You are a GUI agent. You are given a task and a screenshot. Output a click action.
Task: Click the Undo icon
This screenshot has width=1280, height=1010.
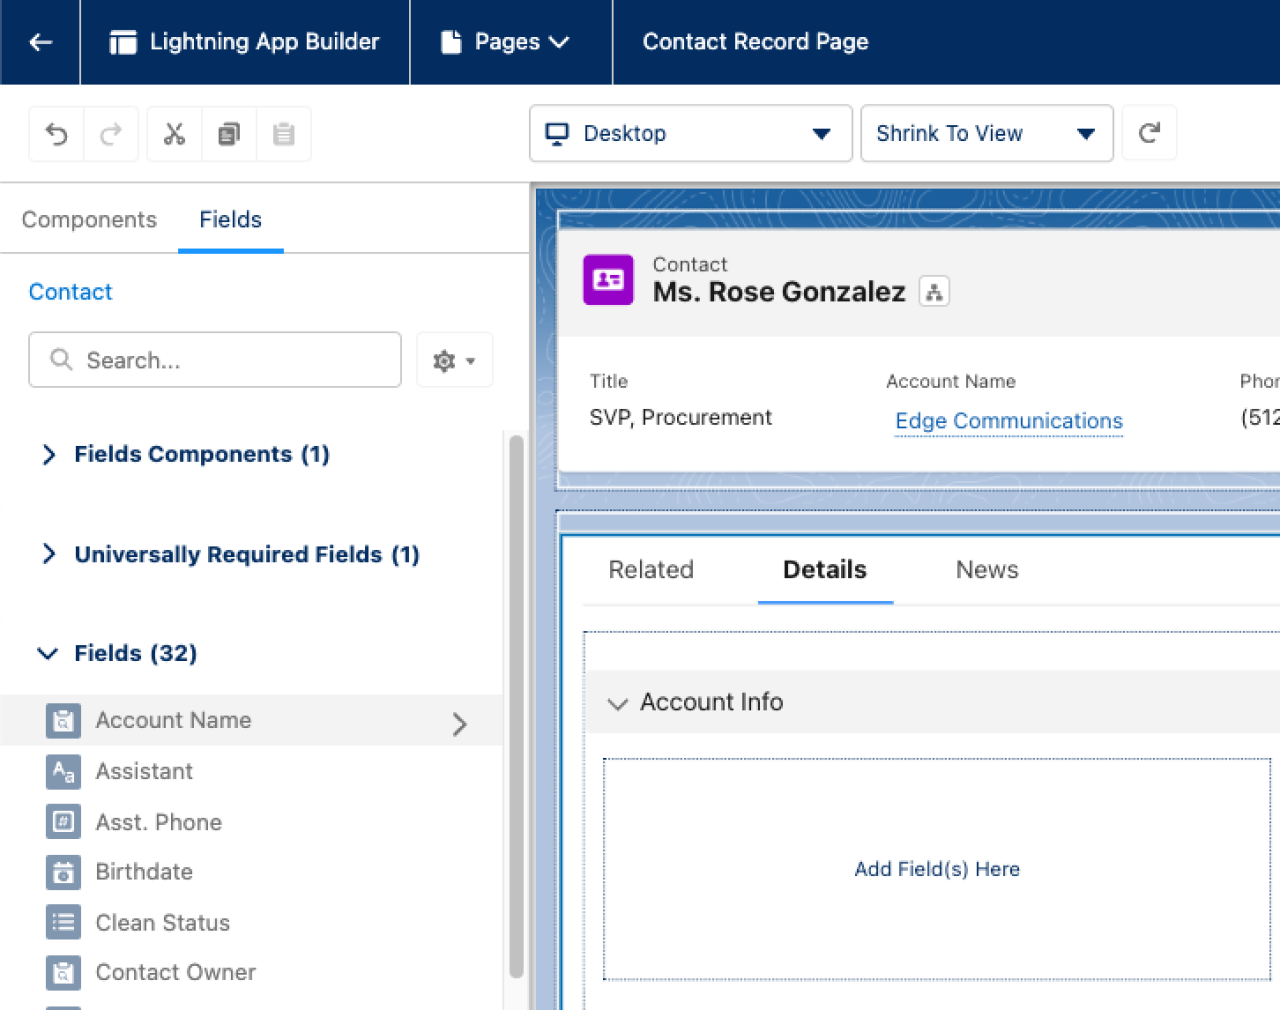[57, 134]
